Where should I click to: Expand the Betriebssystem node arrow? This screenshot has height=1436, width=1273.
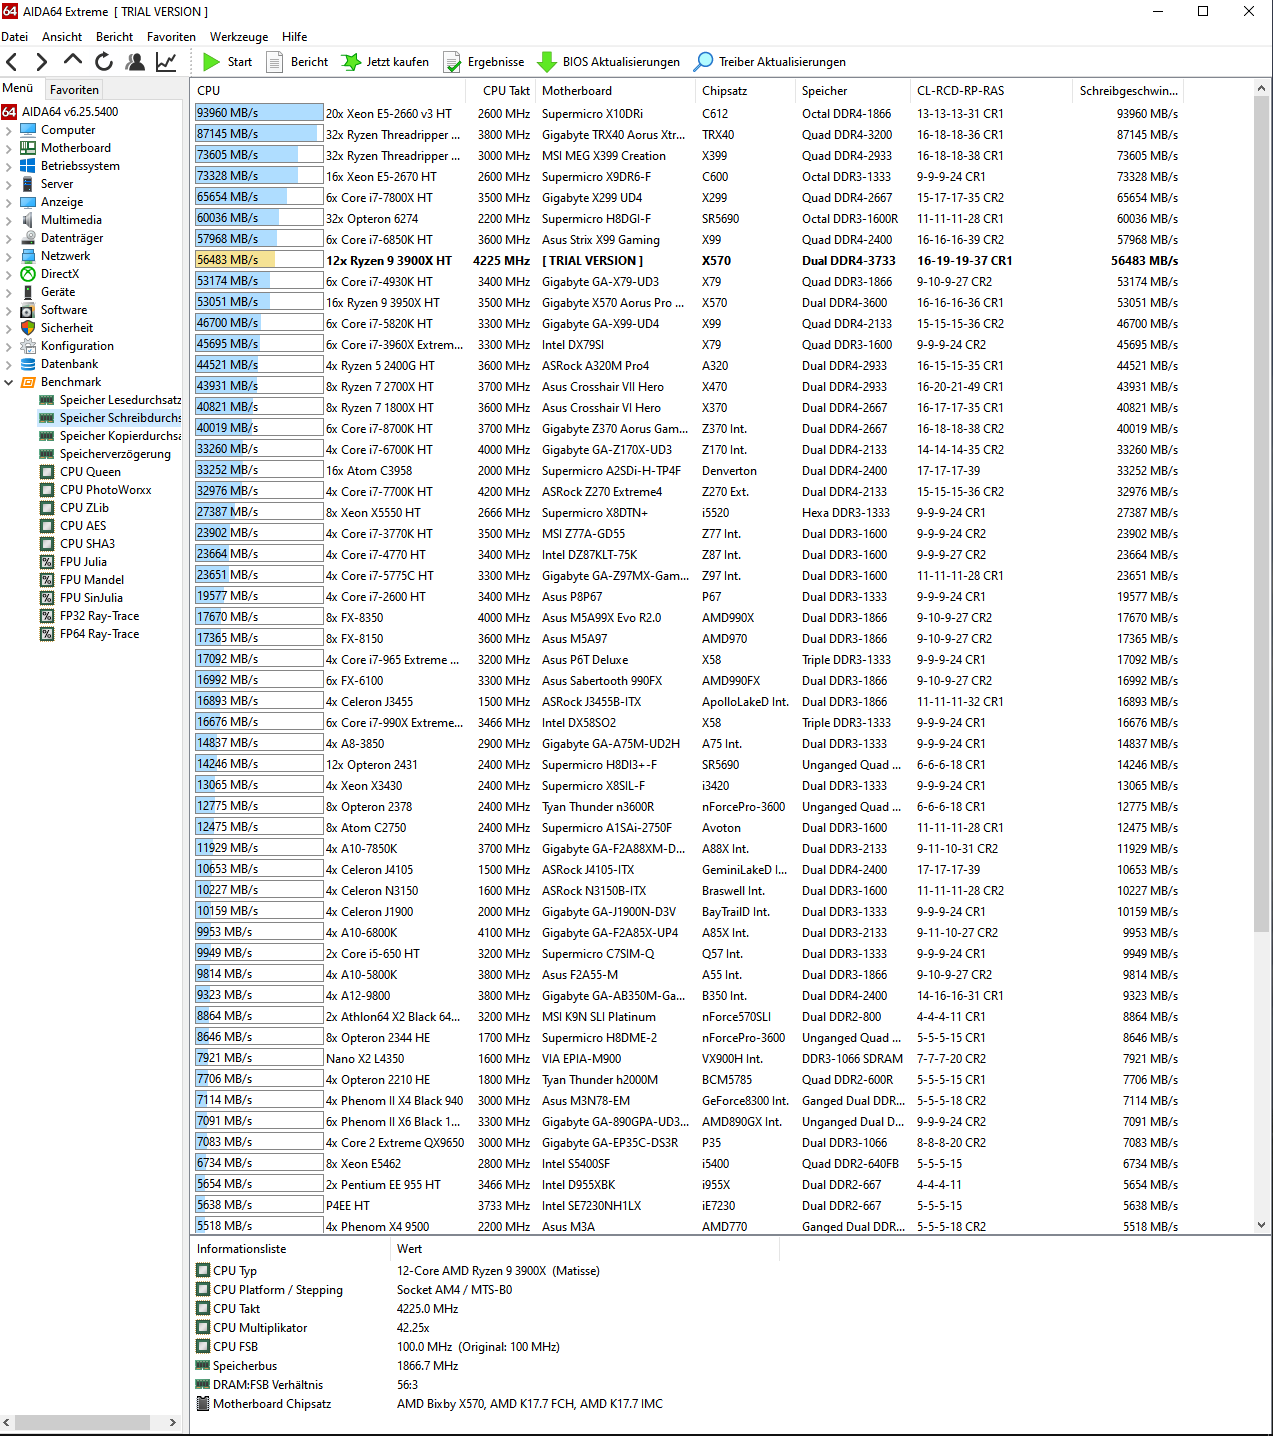click(x=9, y=166)
